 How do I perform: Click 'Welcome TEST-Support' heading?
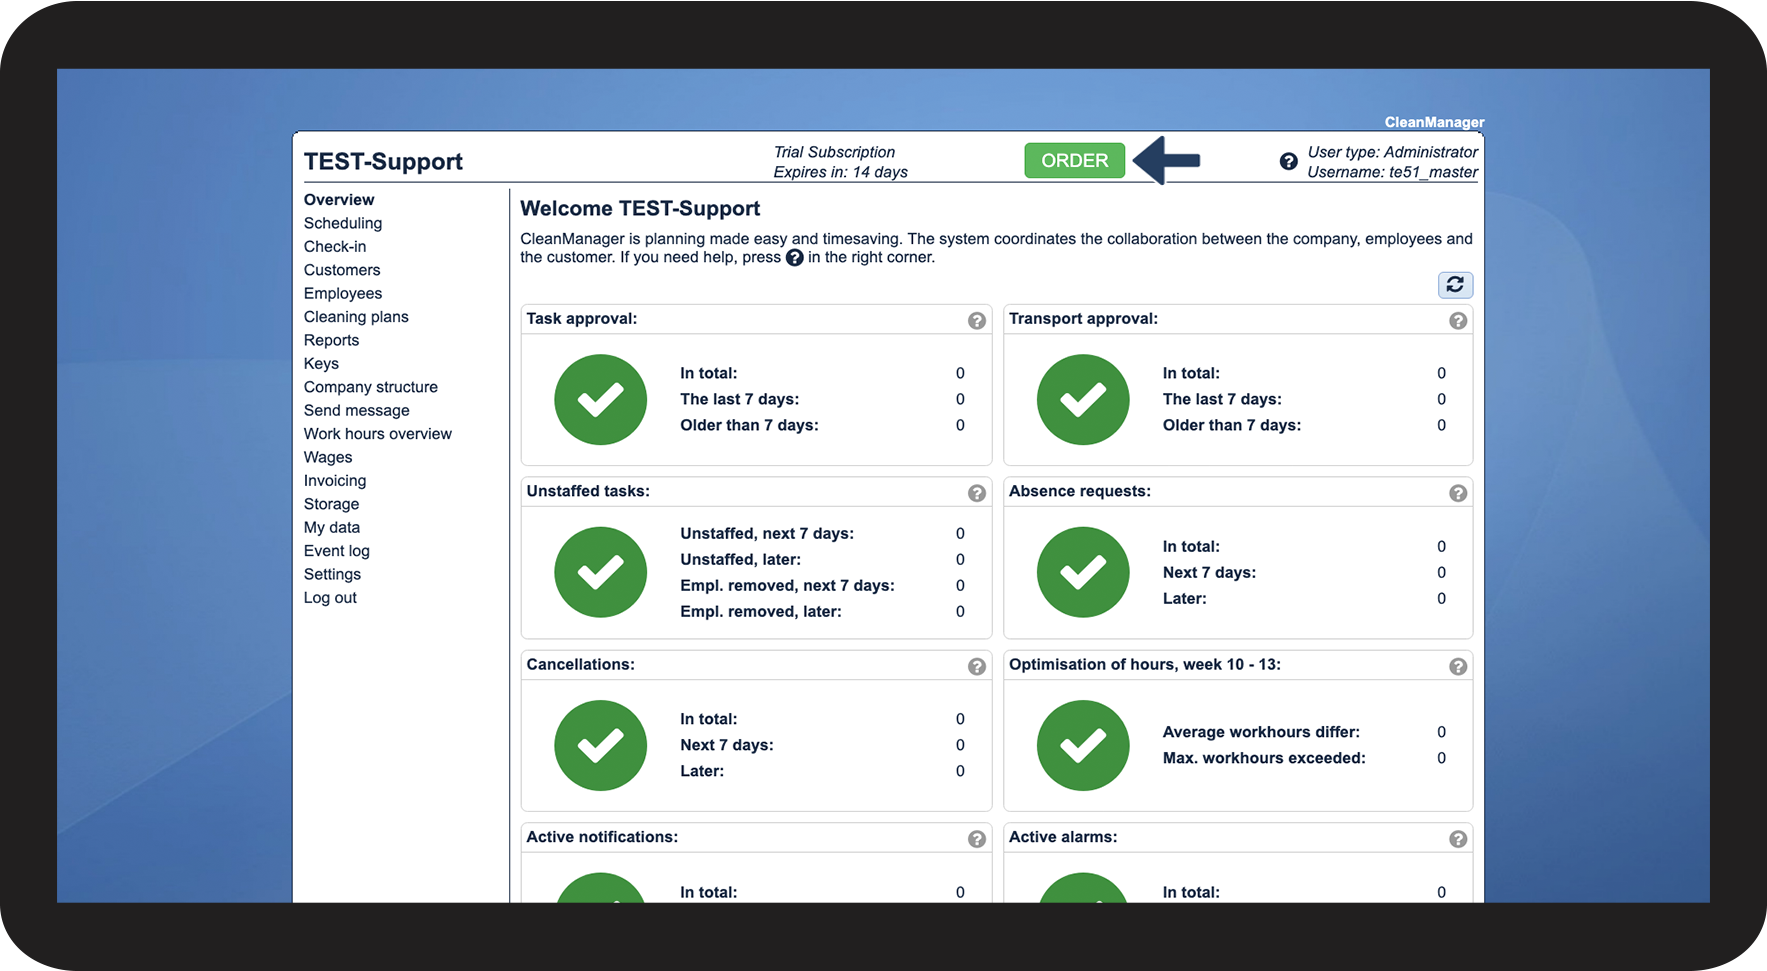640,209
